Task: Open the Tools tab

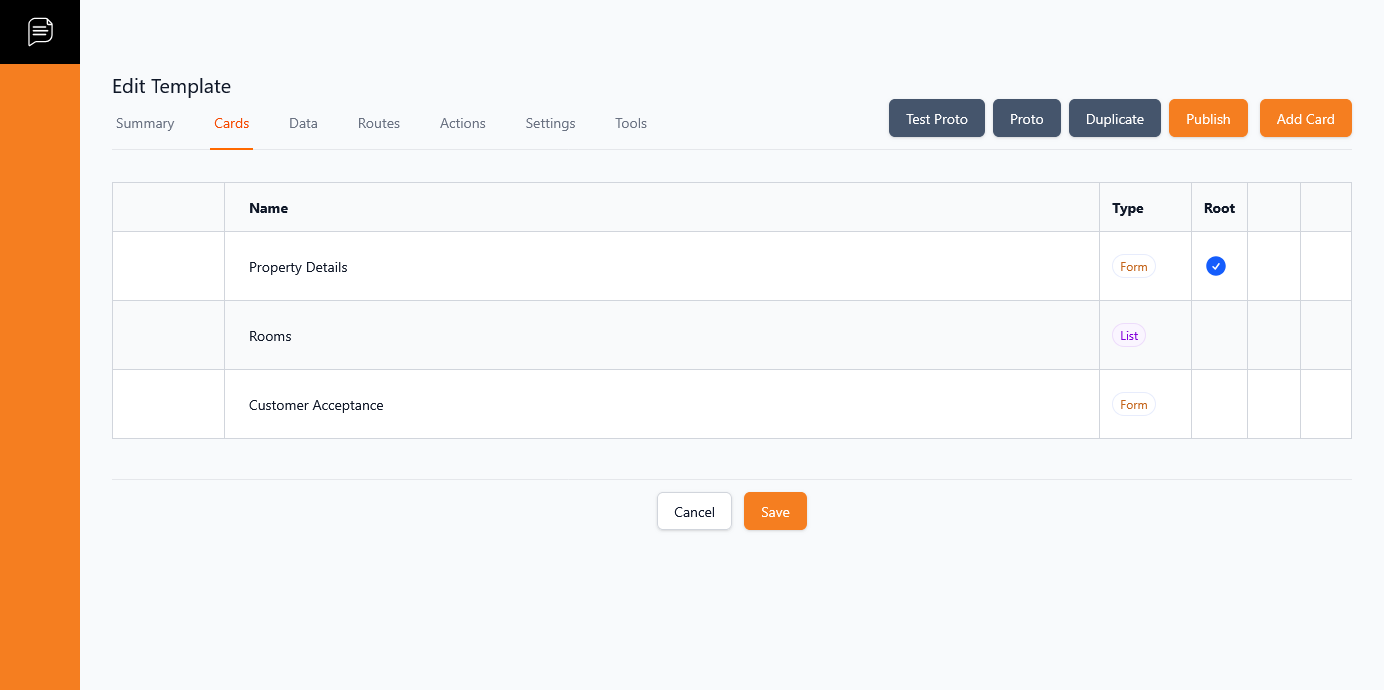Action: [x=631, y=123]
